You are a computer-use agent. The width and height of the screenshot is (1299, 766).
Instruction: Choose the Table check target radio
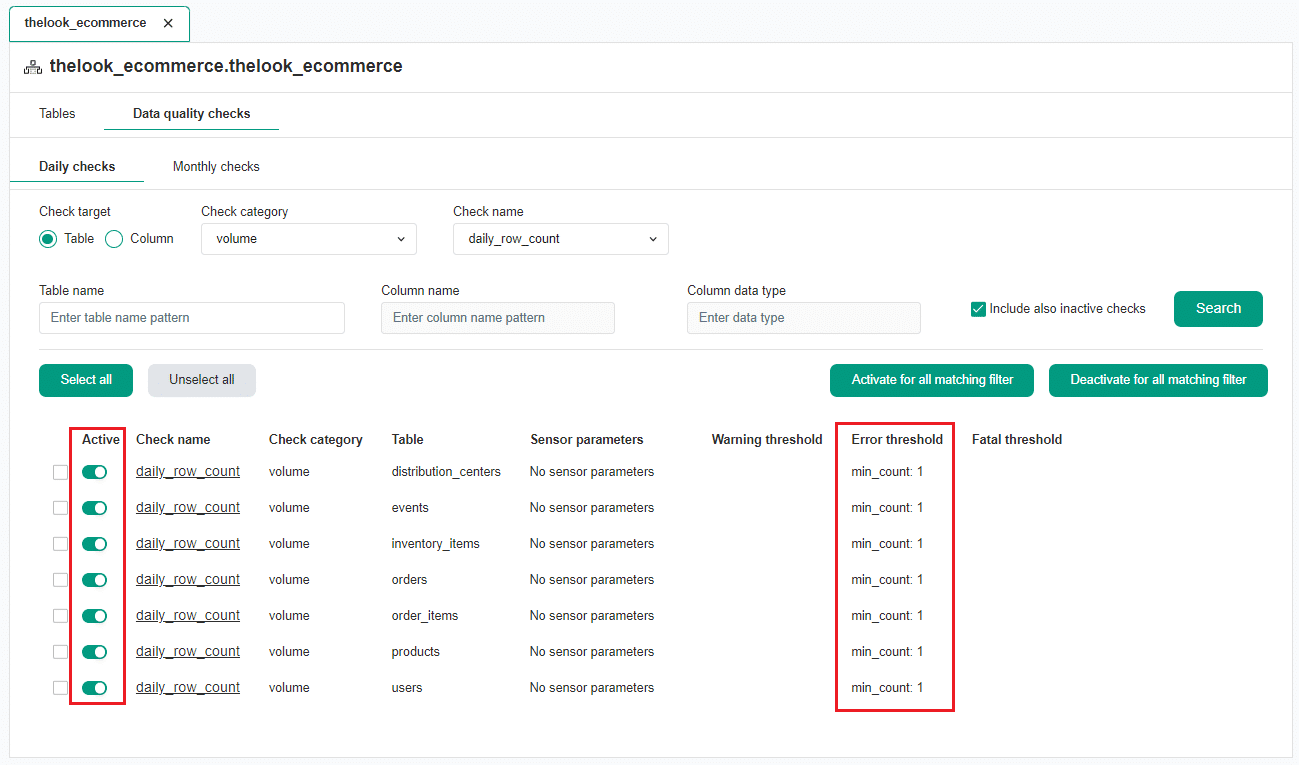tap(48, 239)
